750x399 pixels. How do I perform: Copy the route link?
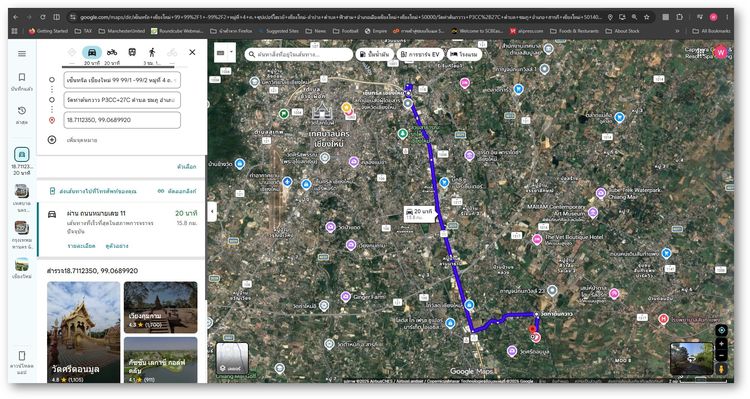[x=177, y=191]
